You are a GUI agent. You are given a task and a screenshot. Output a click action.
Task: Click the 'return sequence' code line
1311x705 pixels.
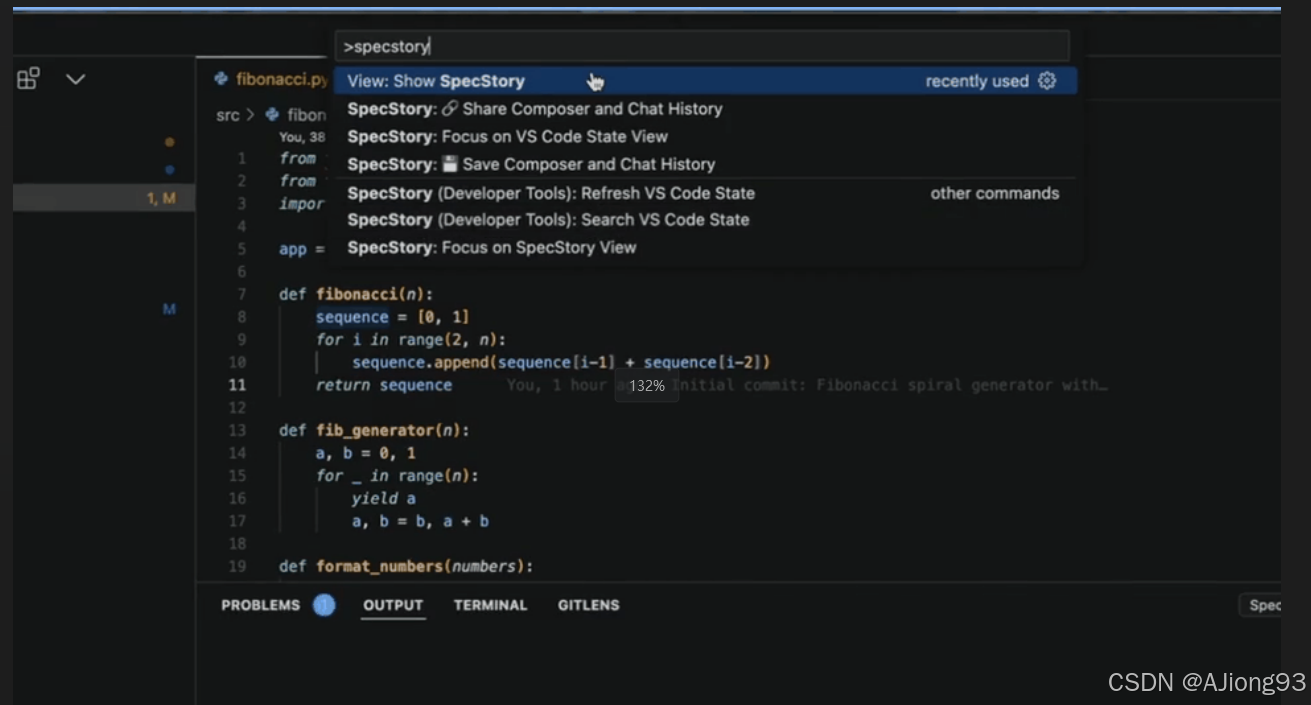[384, 385]
